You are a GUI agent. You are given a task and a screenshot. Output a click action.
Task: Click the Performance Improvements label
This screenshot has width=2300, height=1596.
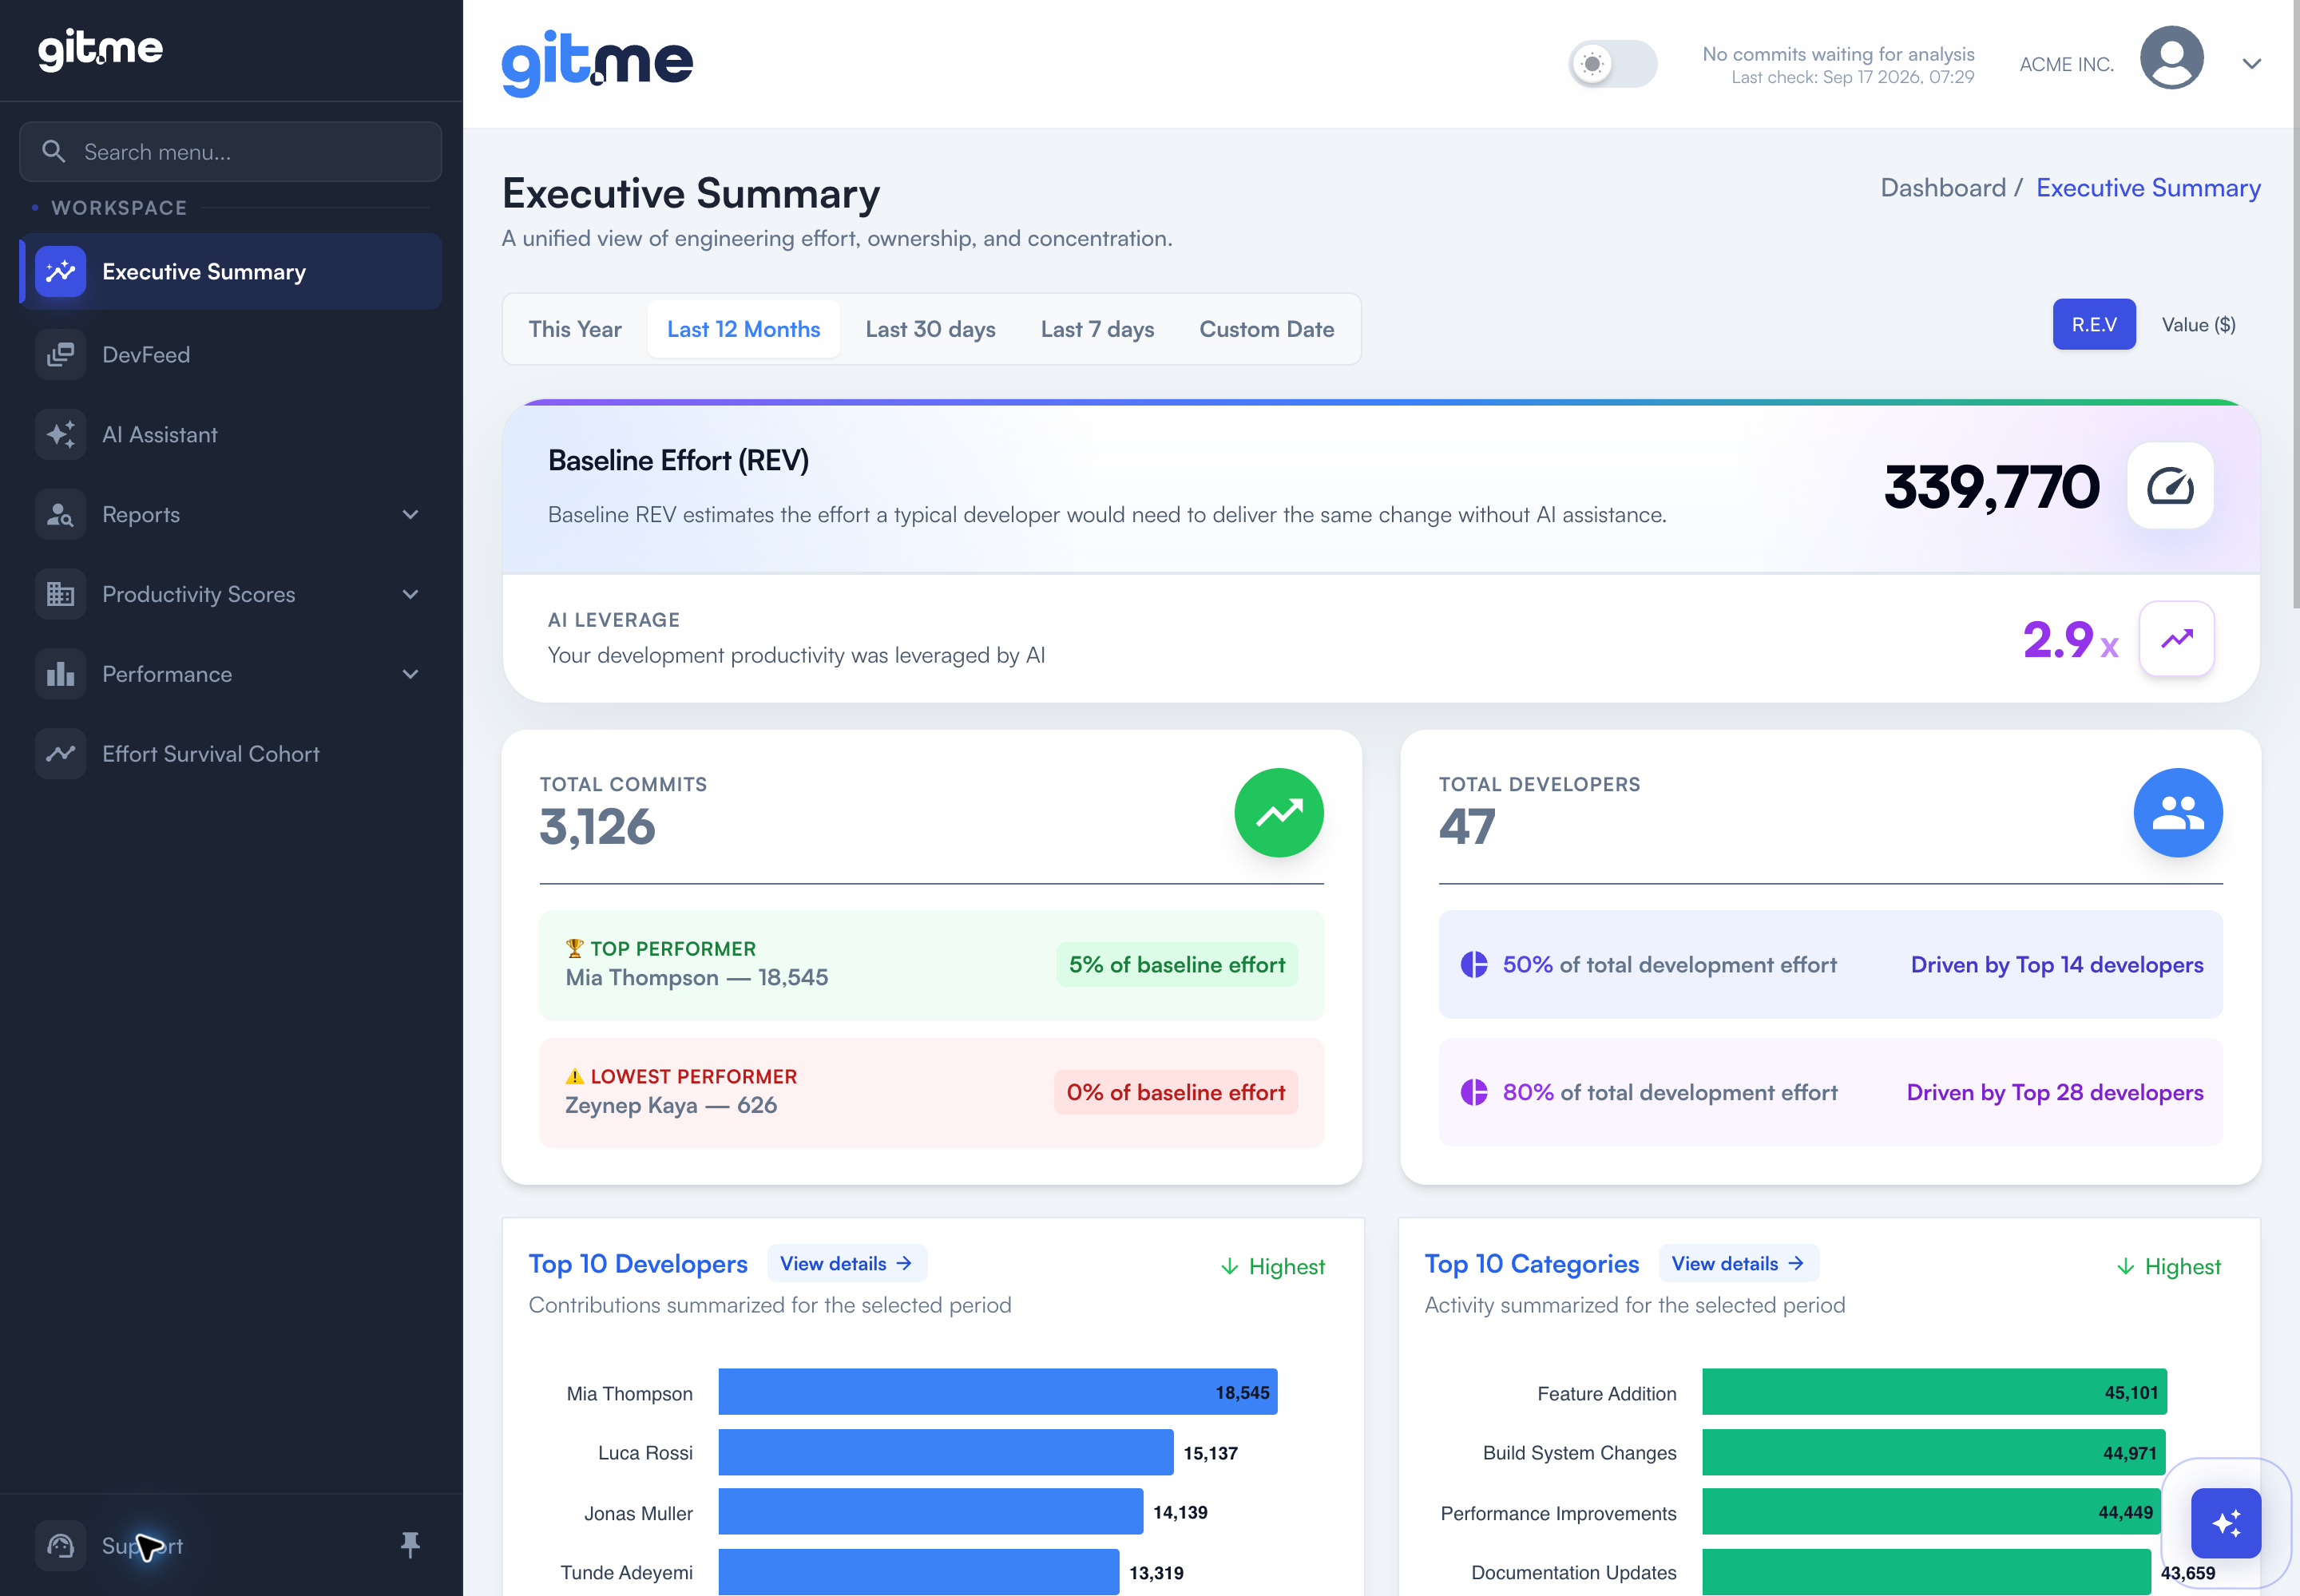point(1558,1514)
